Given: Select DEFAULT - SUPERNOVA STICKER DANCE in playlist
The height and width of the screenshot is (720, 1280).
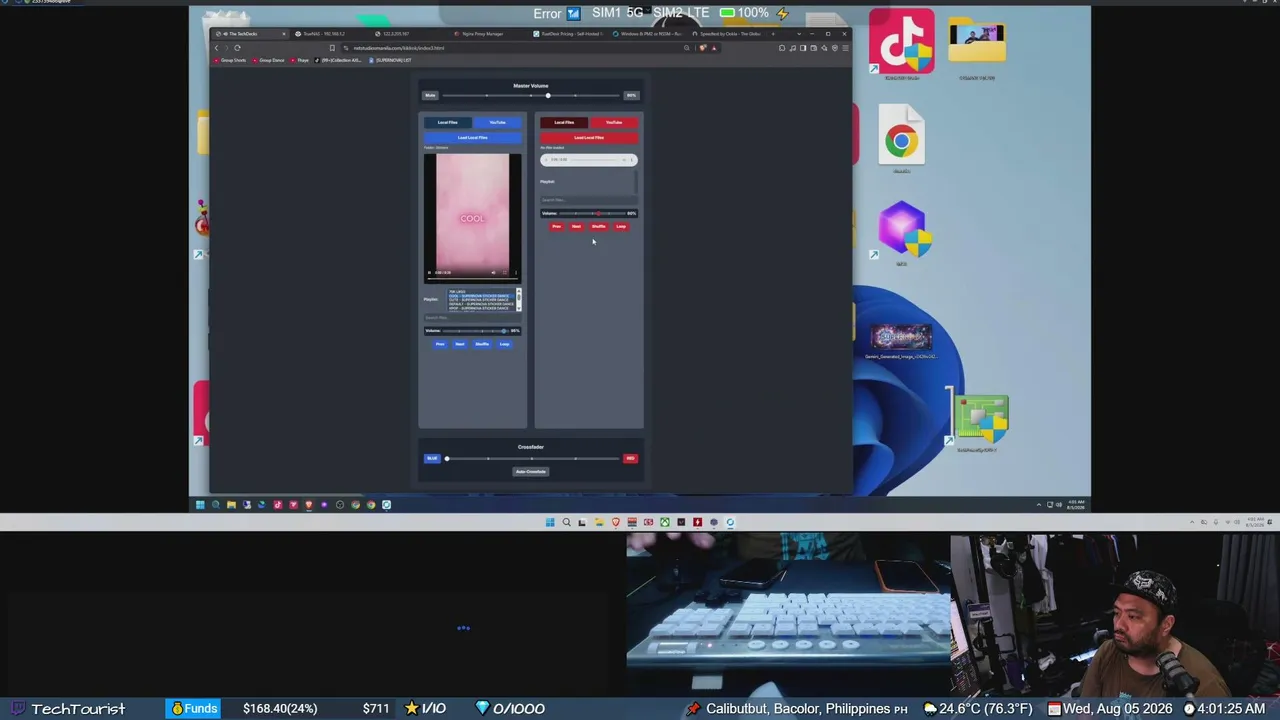Looking at the screenshot, I should coord(480,304).
